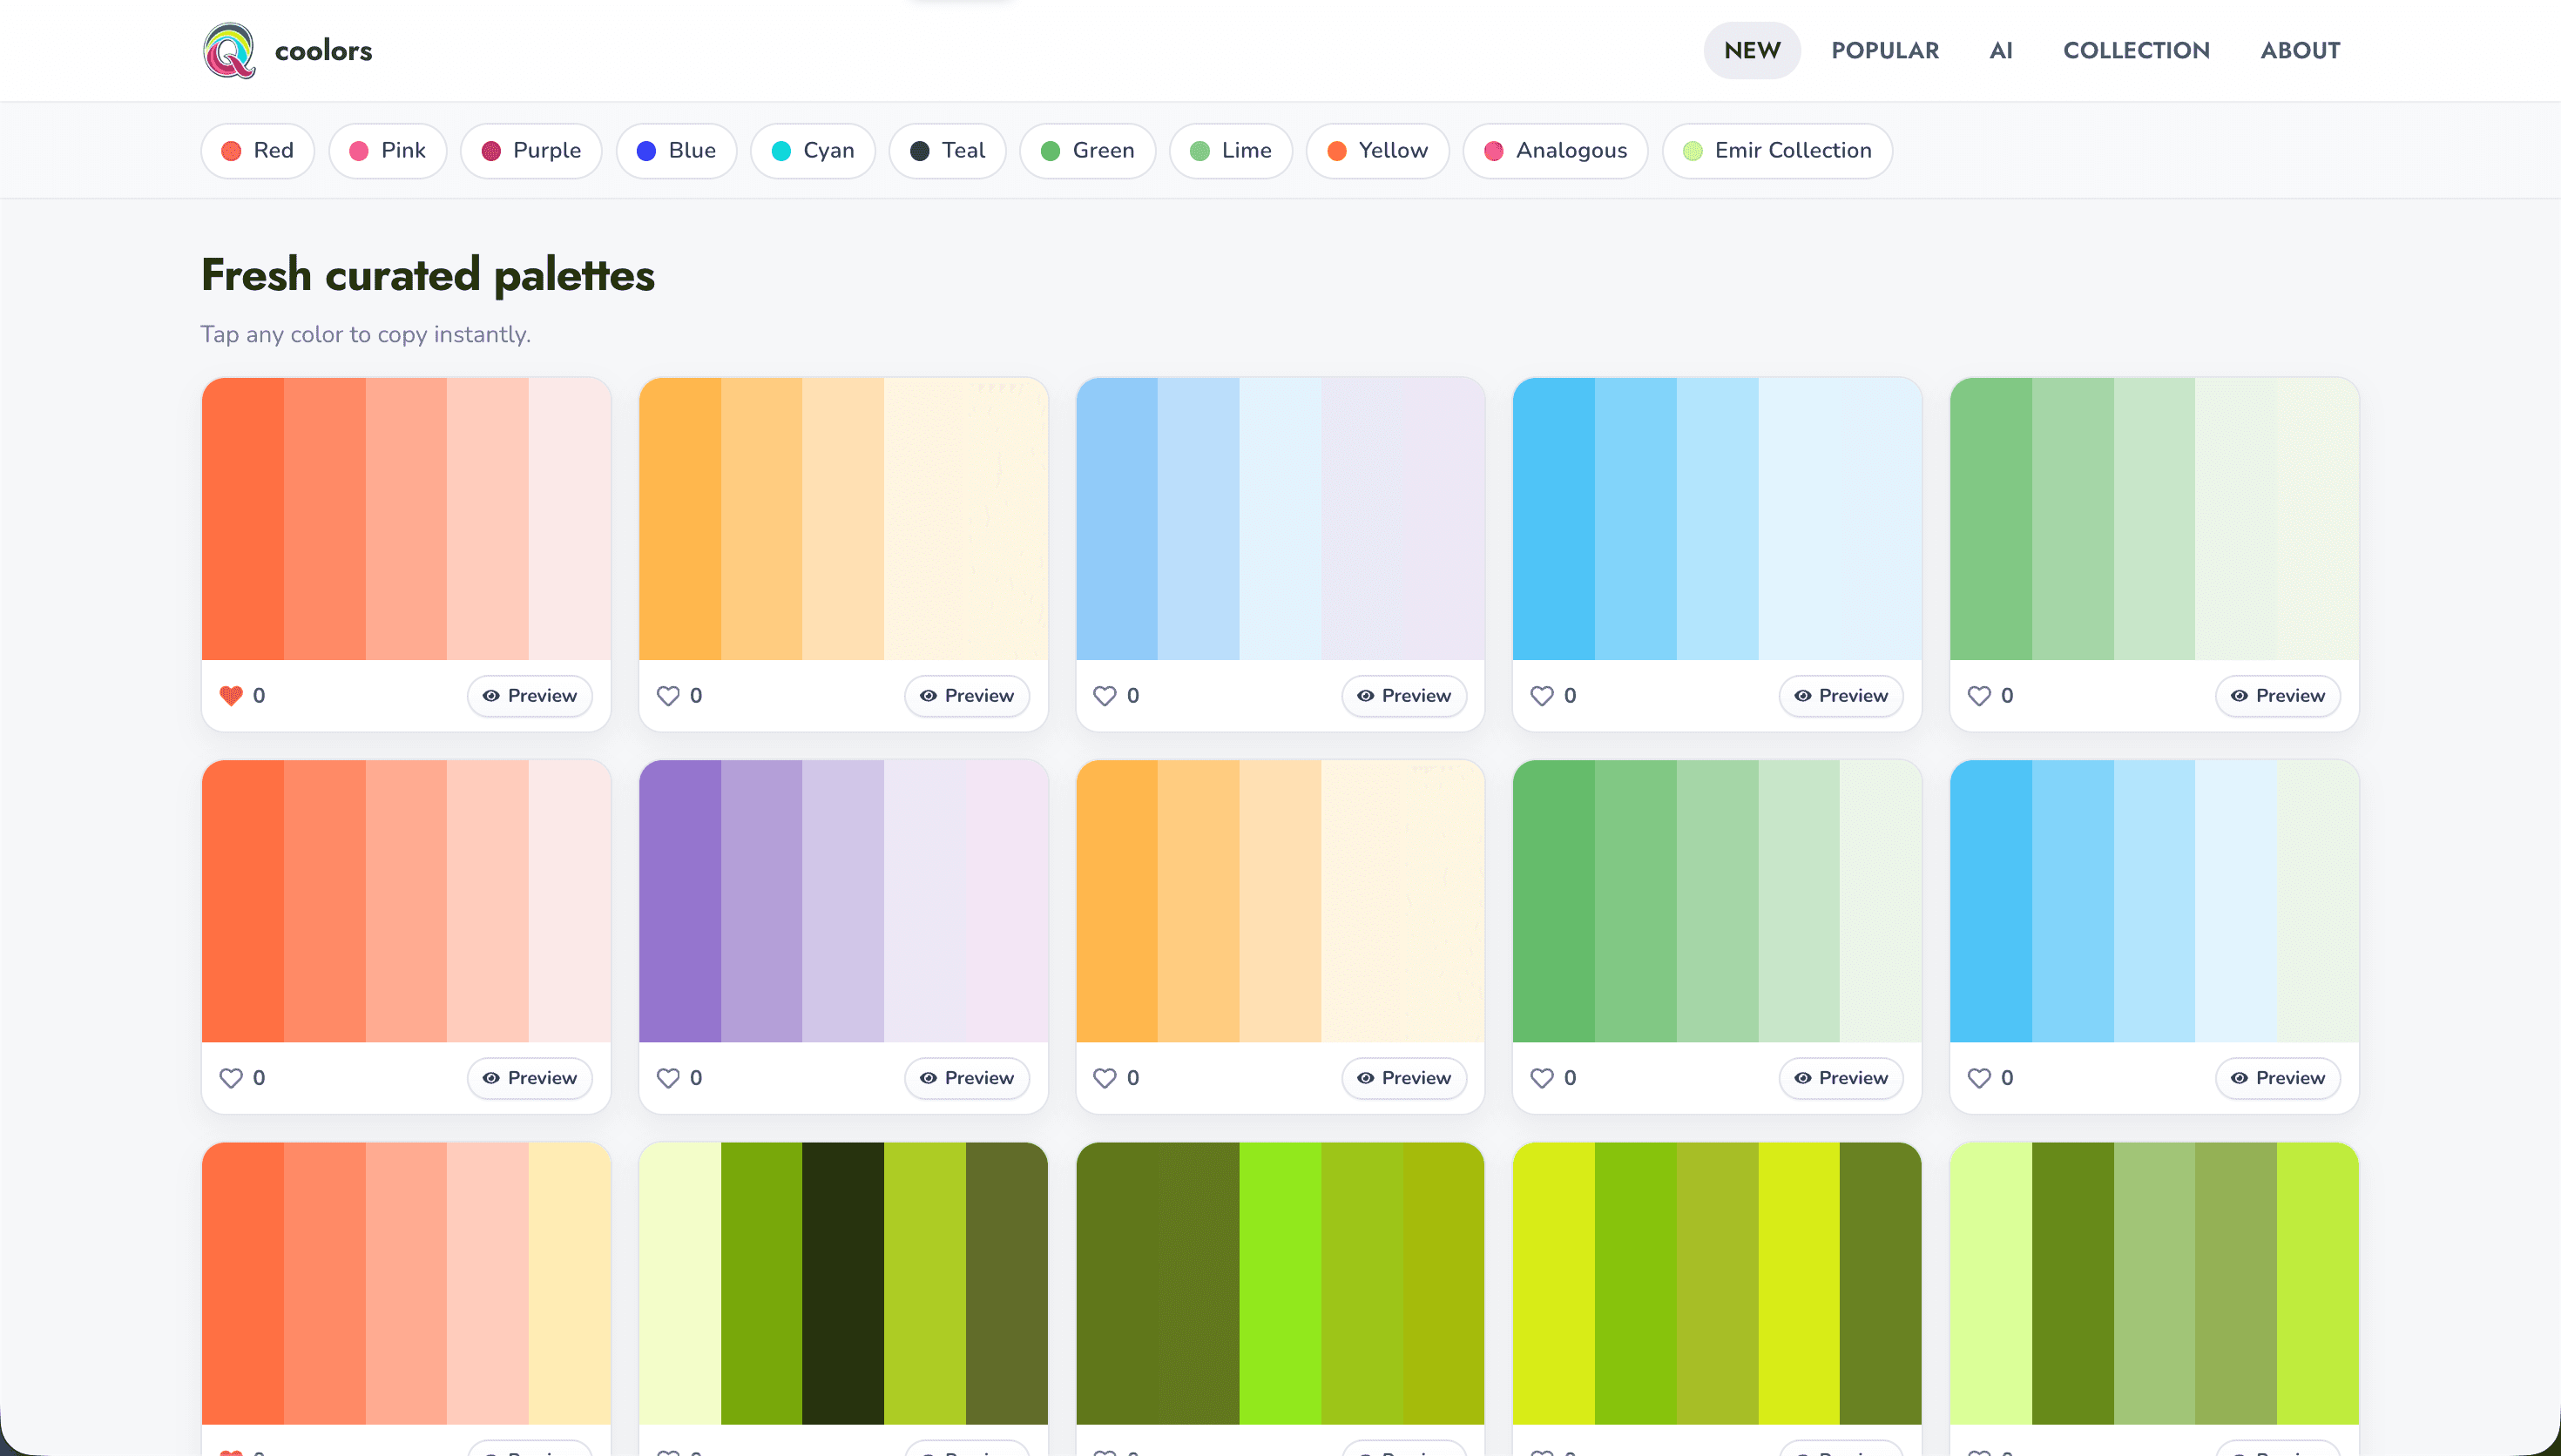Click heart under second-row green palette
This screenshot has height=1456, width=2561.
(x=1542, y=1077)
